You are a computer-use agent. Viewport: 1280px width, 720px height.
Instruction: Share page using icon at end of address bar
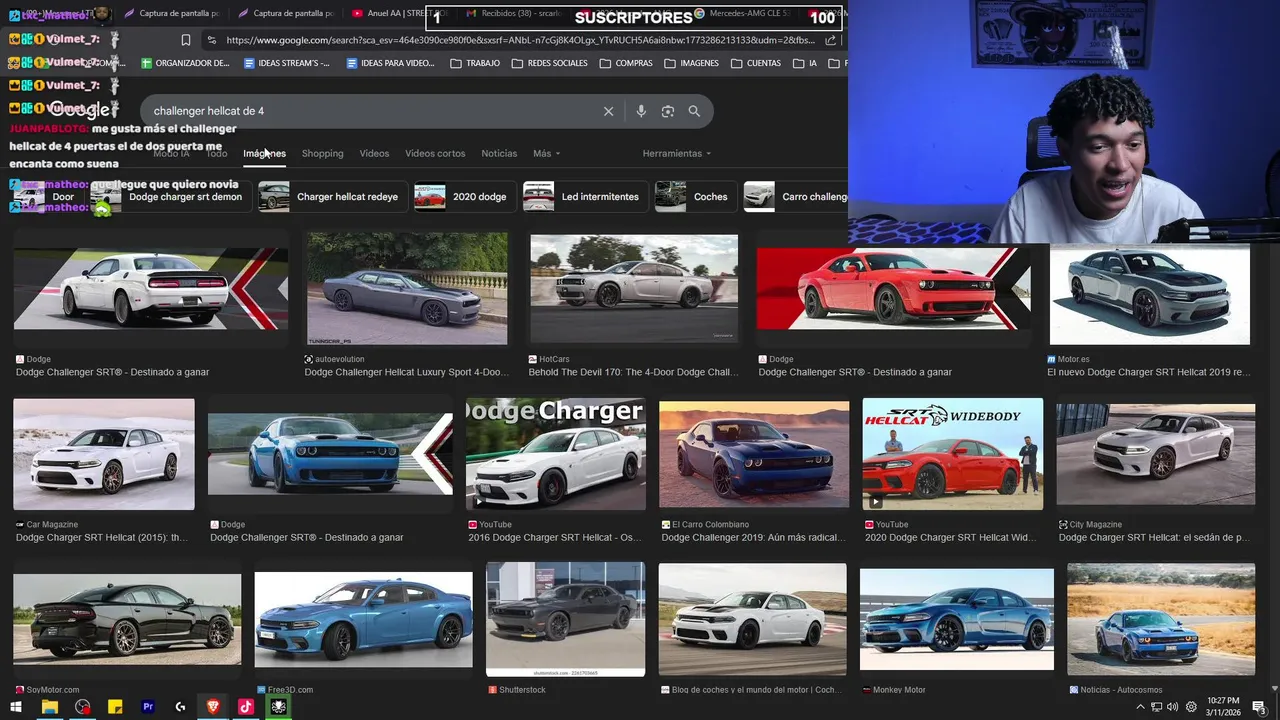pyautogui.click(x=831, y=40)
